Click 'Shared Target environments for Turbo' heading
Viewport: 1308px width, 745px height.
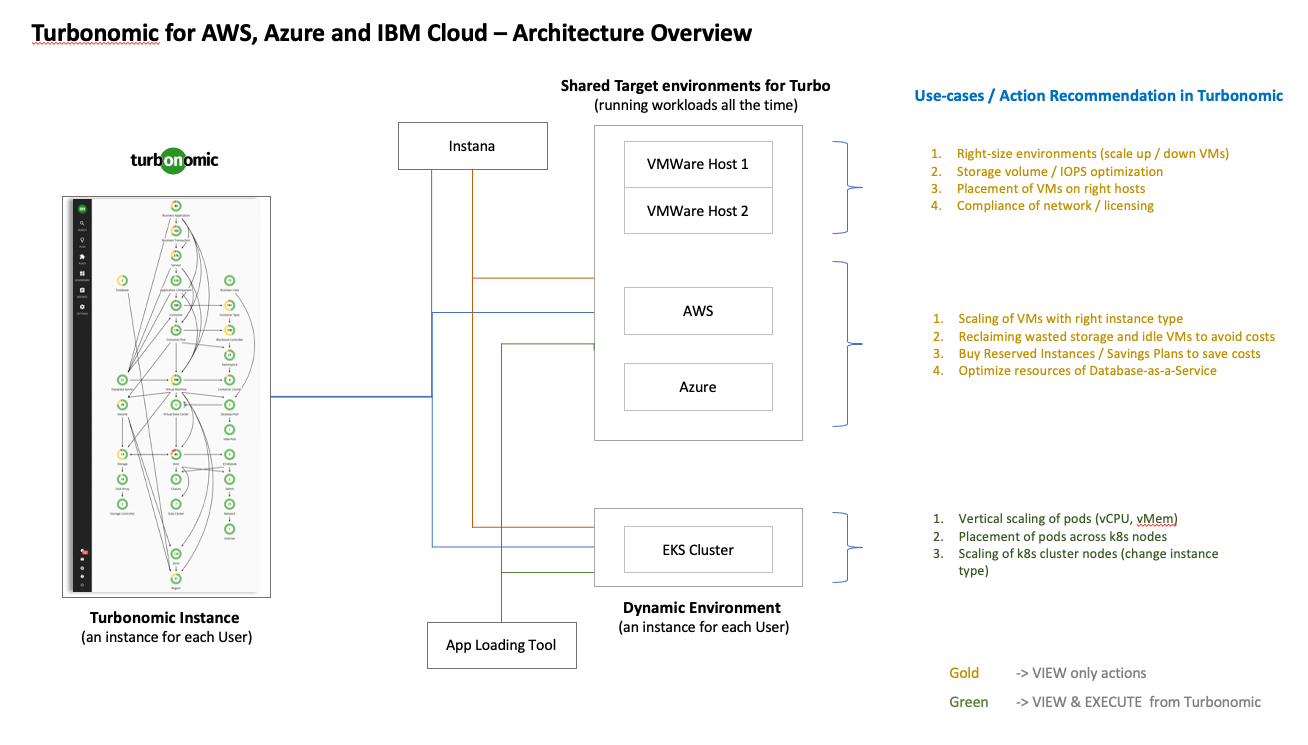(x=696, y=86)
